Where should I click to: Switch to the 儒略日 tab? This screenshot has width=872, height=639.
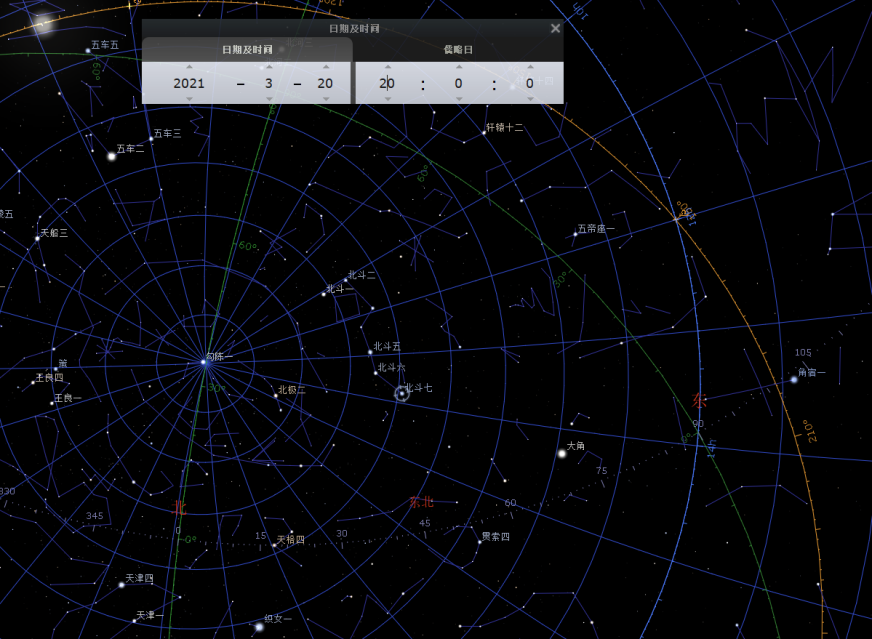click(458, 49)
